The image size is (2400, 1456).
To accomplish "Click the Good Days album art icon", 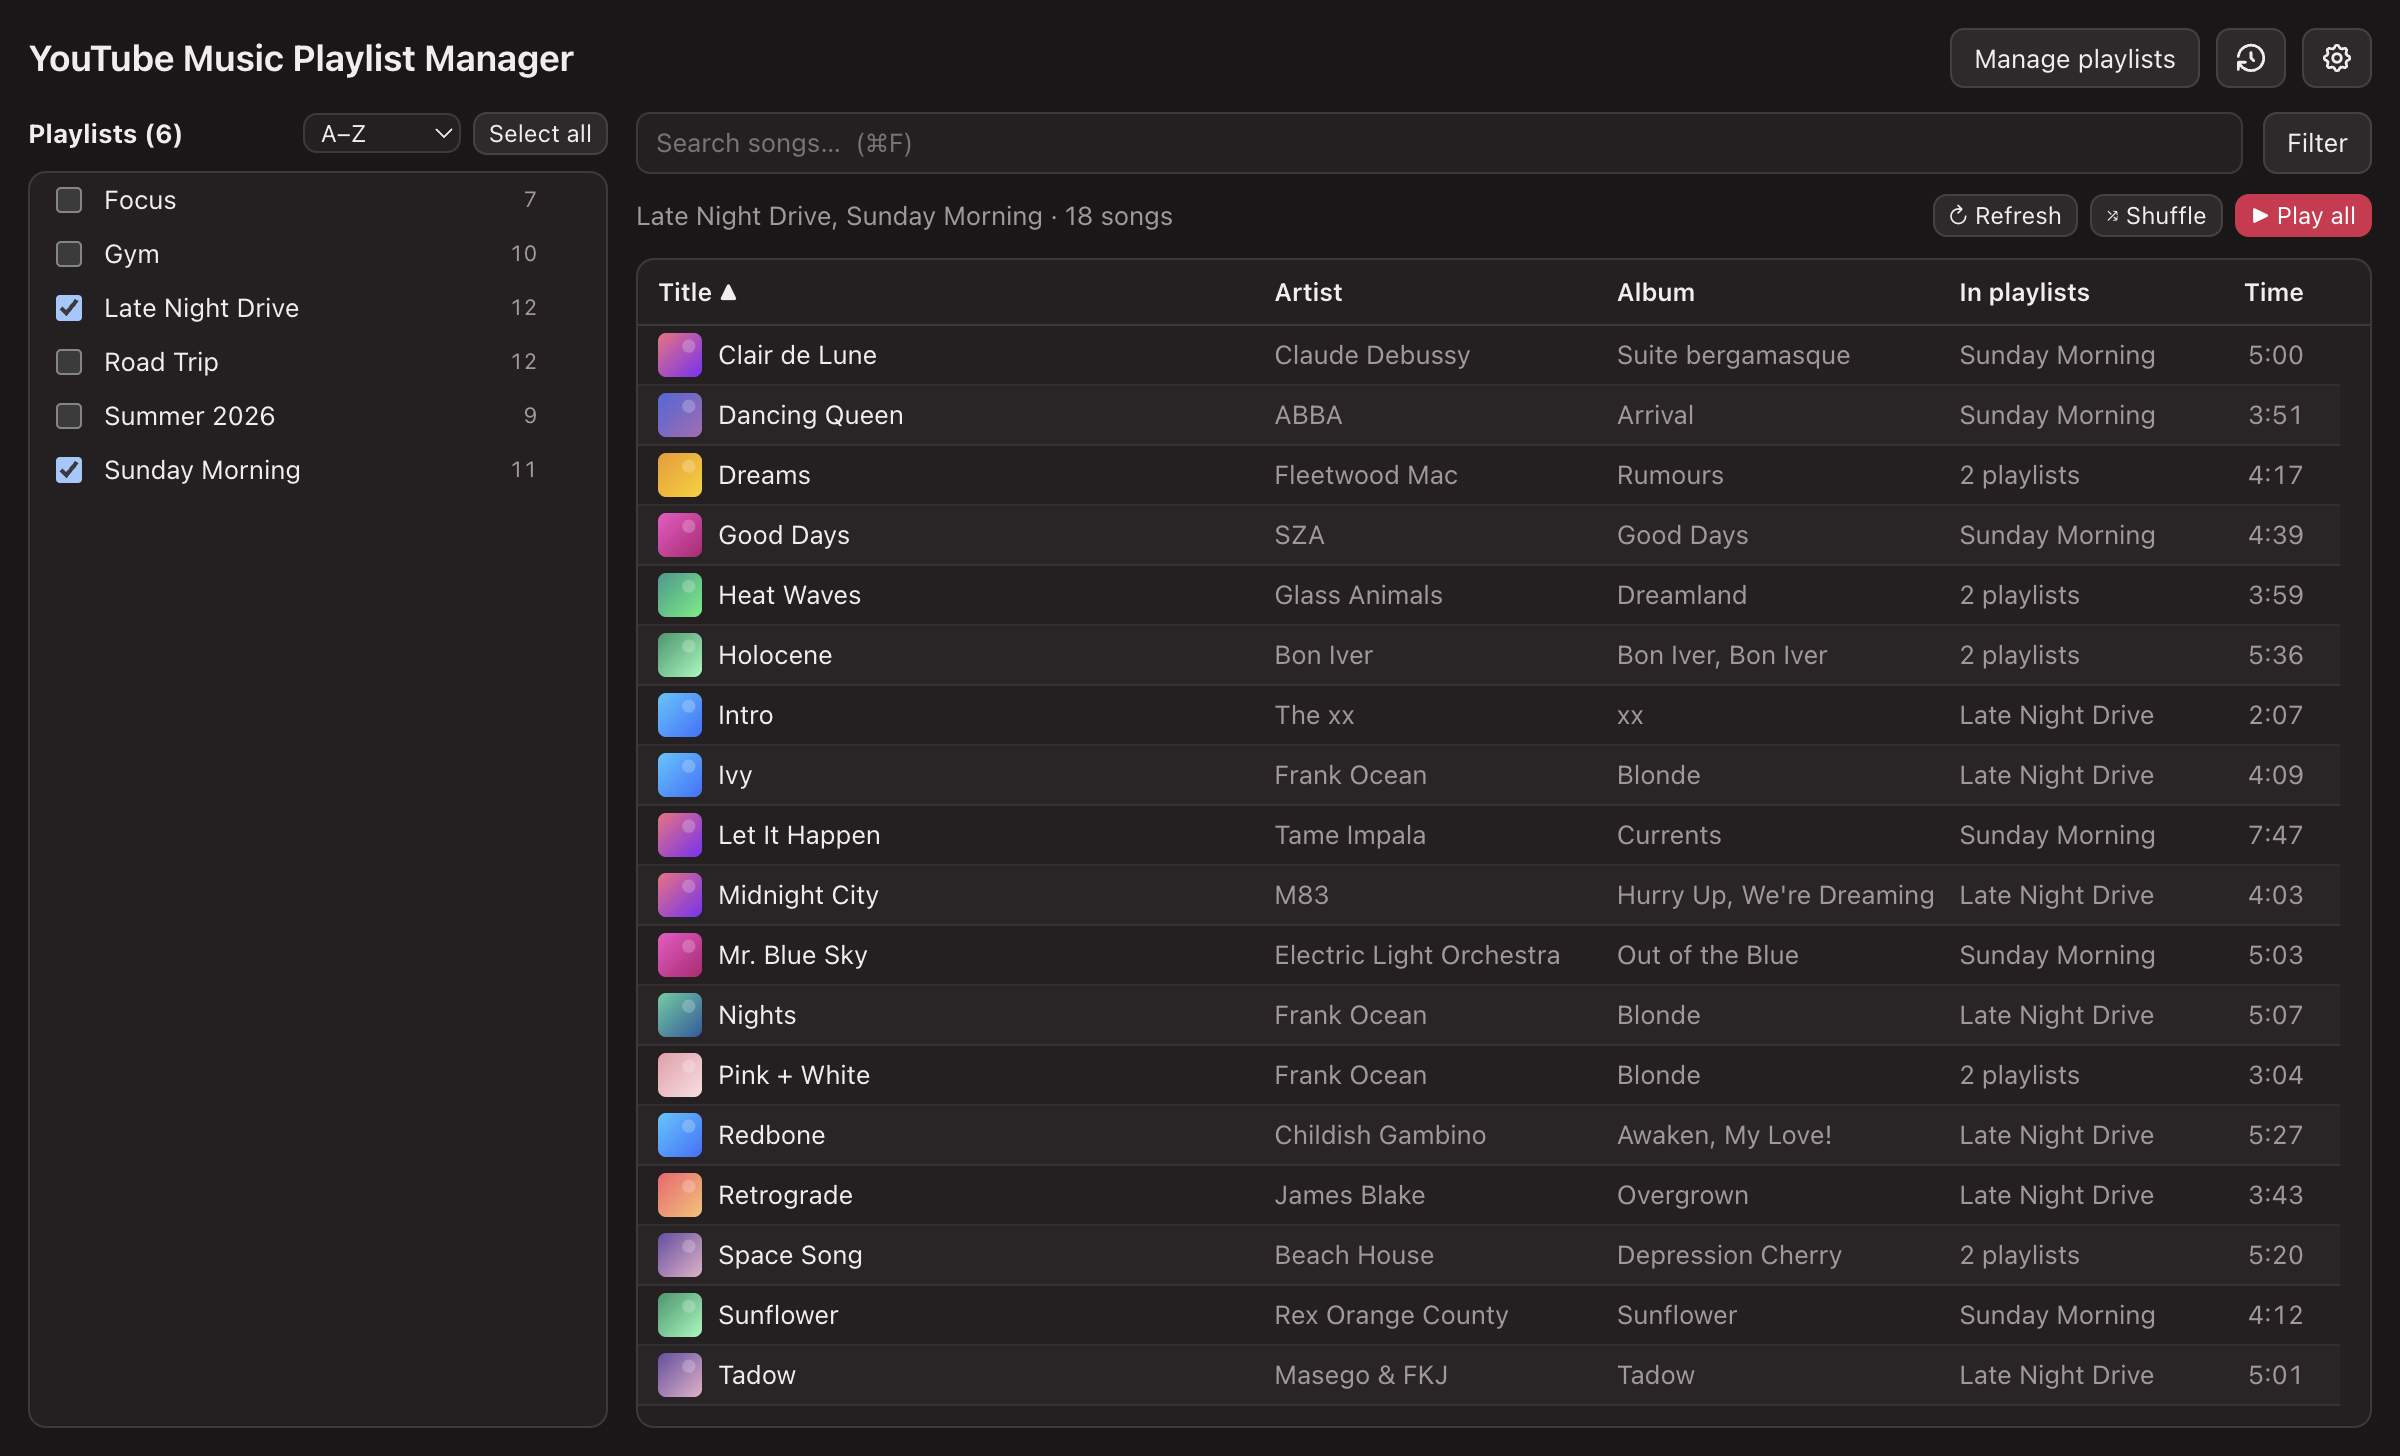I will 680,535.
